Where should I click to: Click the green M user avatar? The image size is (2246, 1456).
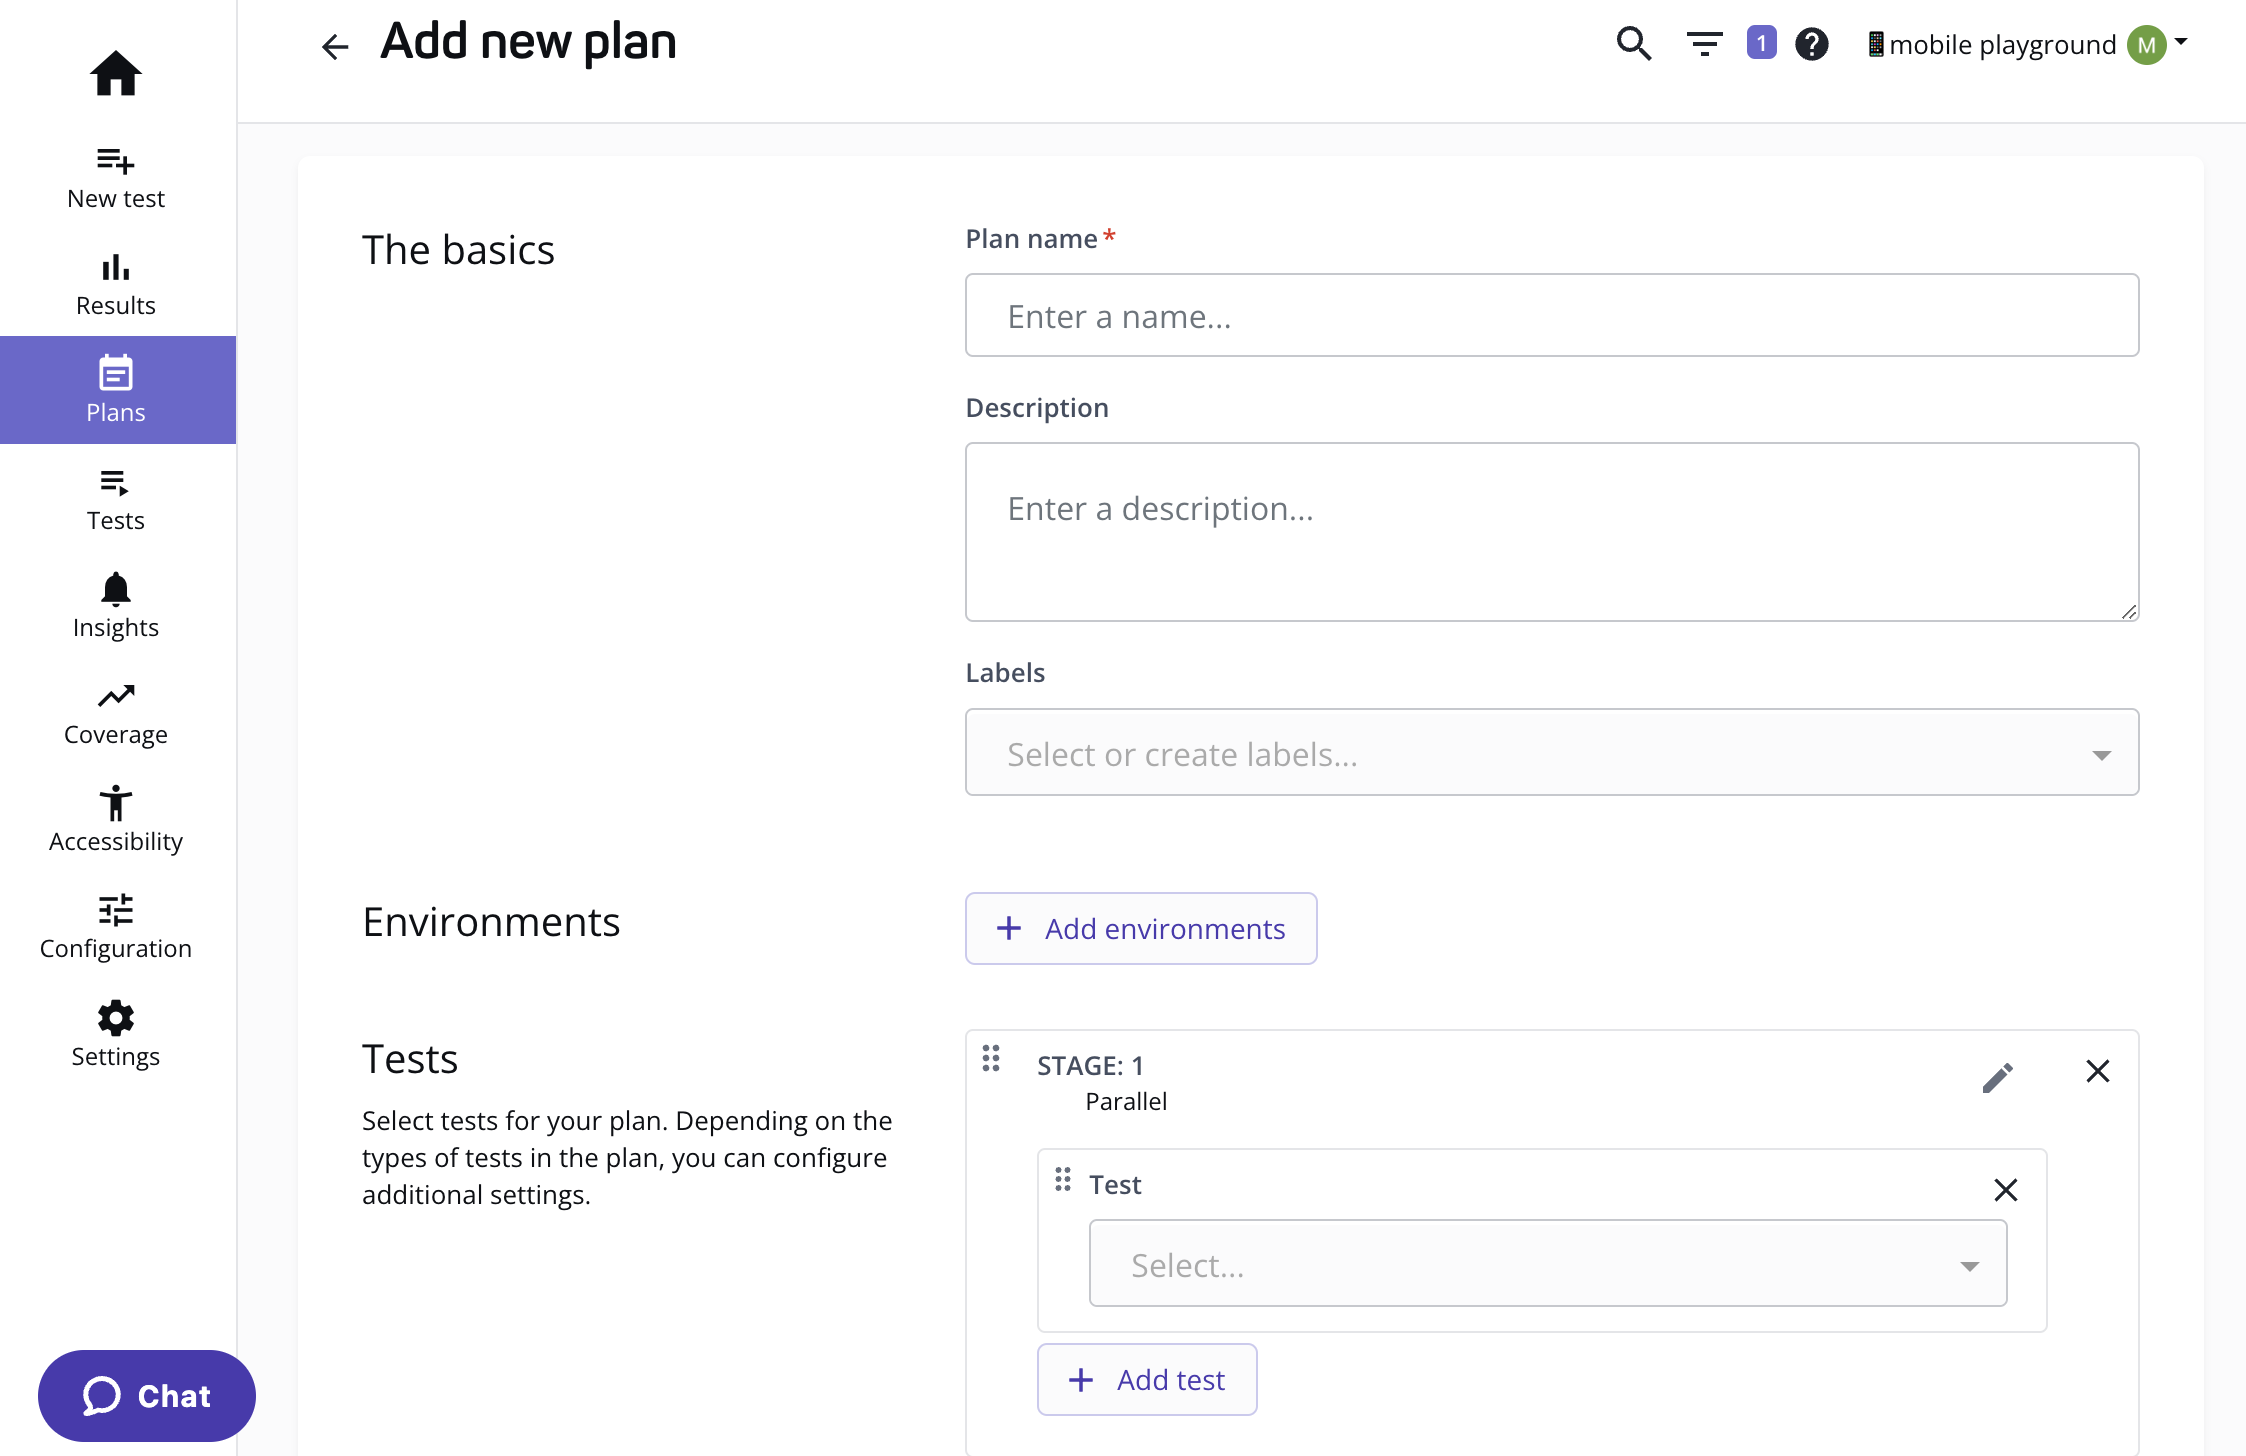pos(2146,45)
